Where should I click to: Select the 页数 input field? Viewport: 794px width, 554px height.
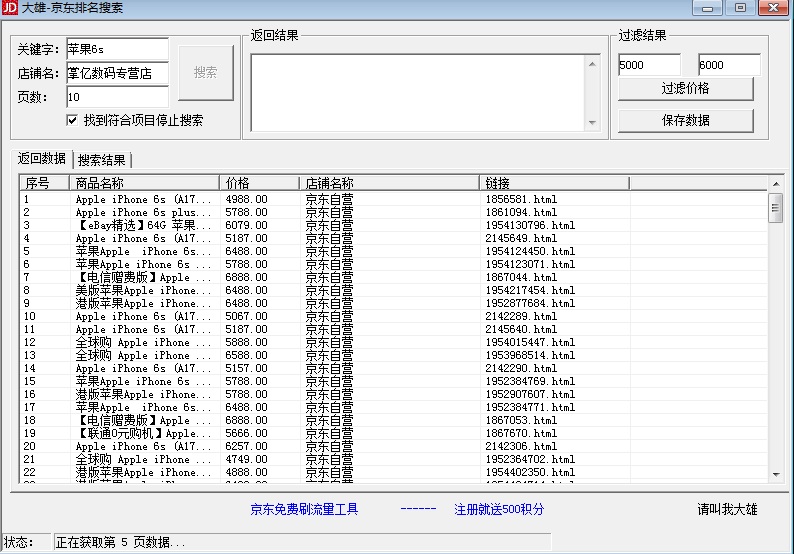coord(117,97)
